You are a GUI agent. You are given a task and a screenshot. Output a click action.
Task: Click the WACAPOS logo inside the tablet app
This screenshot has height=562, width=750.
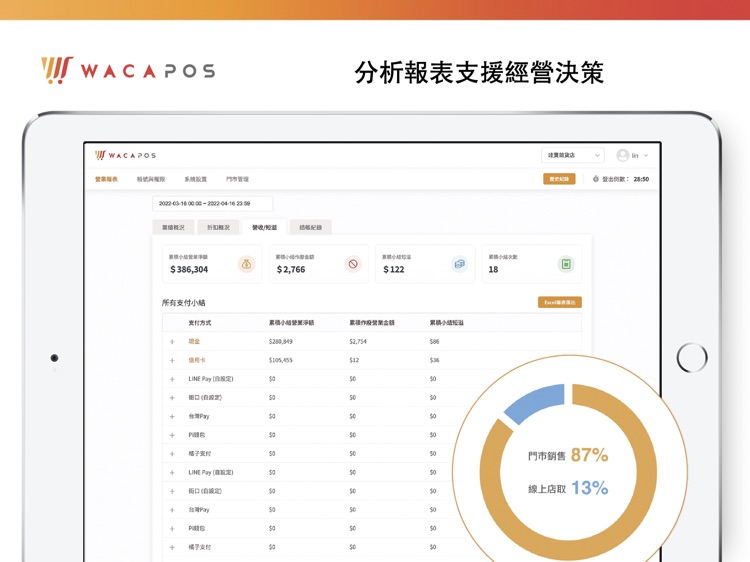coord(125,155)
